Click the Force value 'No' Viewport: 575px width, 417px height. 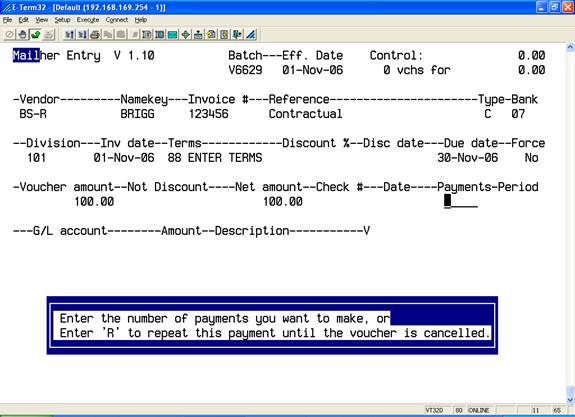click(531, 158)
